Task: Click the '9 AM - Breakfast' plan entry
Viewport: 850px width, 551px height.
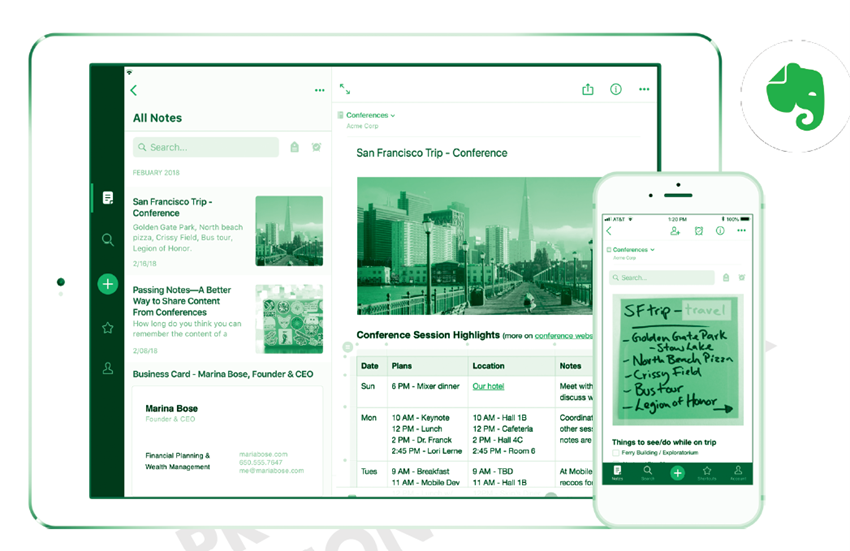Action: [x=421, y=471]
